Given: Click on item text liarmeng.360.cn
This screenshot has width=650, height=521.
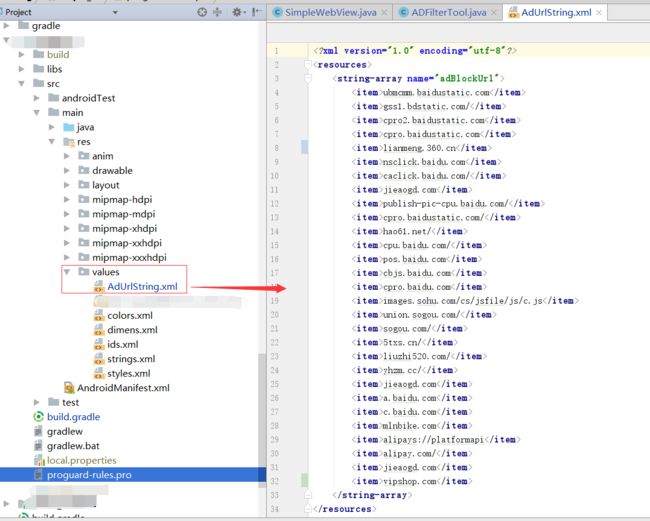Looking at the screenshot, I should (x=420, y=148).
